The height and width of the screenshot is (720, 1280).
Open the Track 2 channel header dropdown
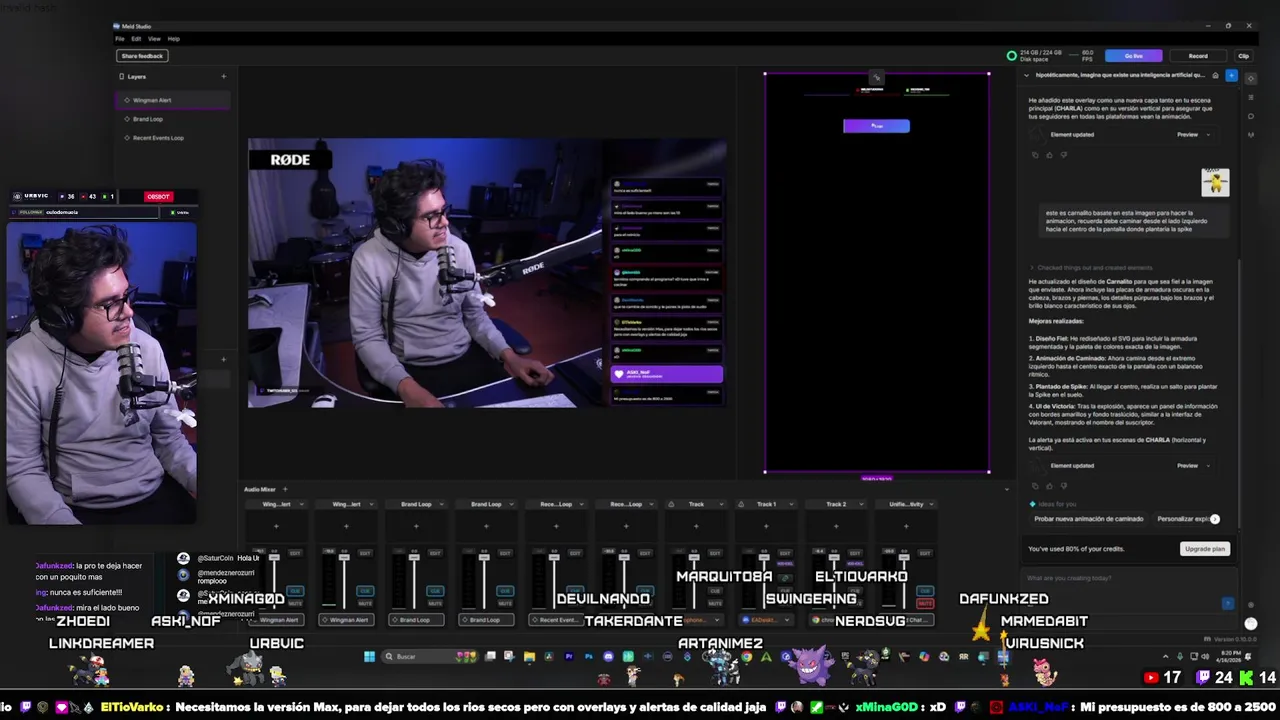861,504
